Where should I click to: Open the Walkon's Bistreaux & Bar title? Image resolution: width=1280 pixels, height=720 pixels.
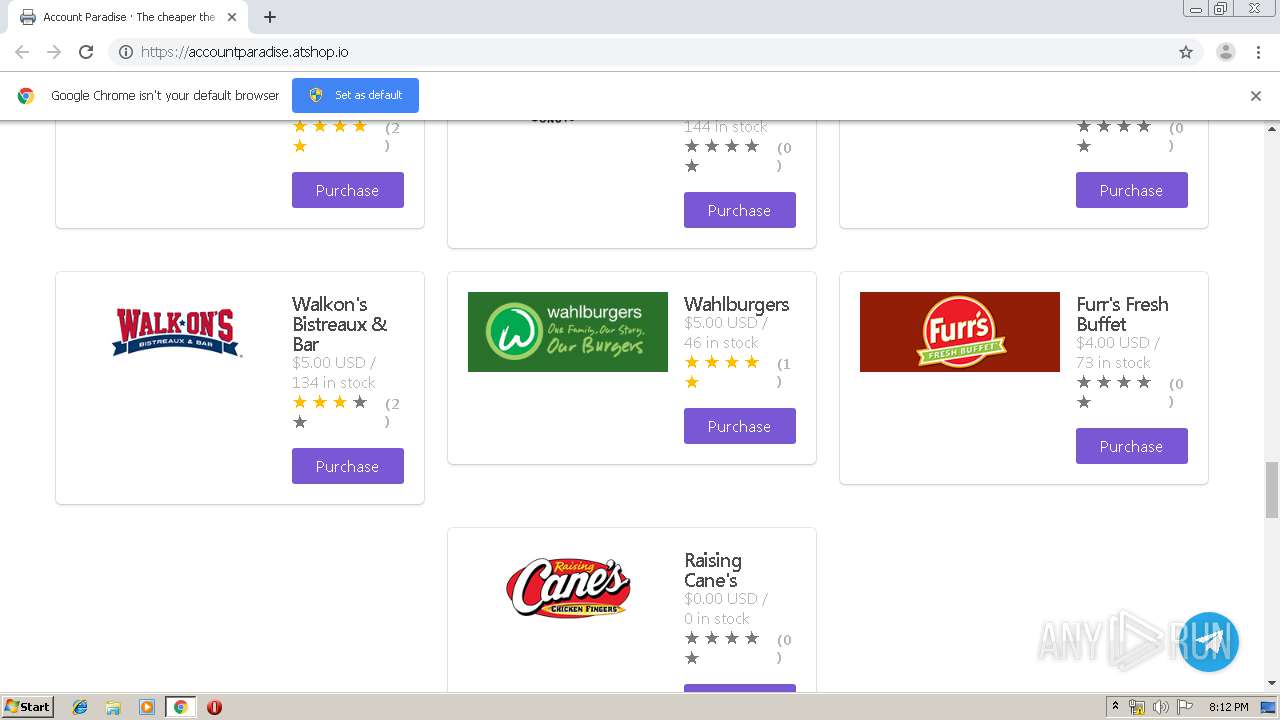[340, 324]
